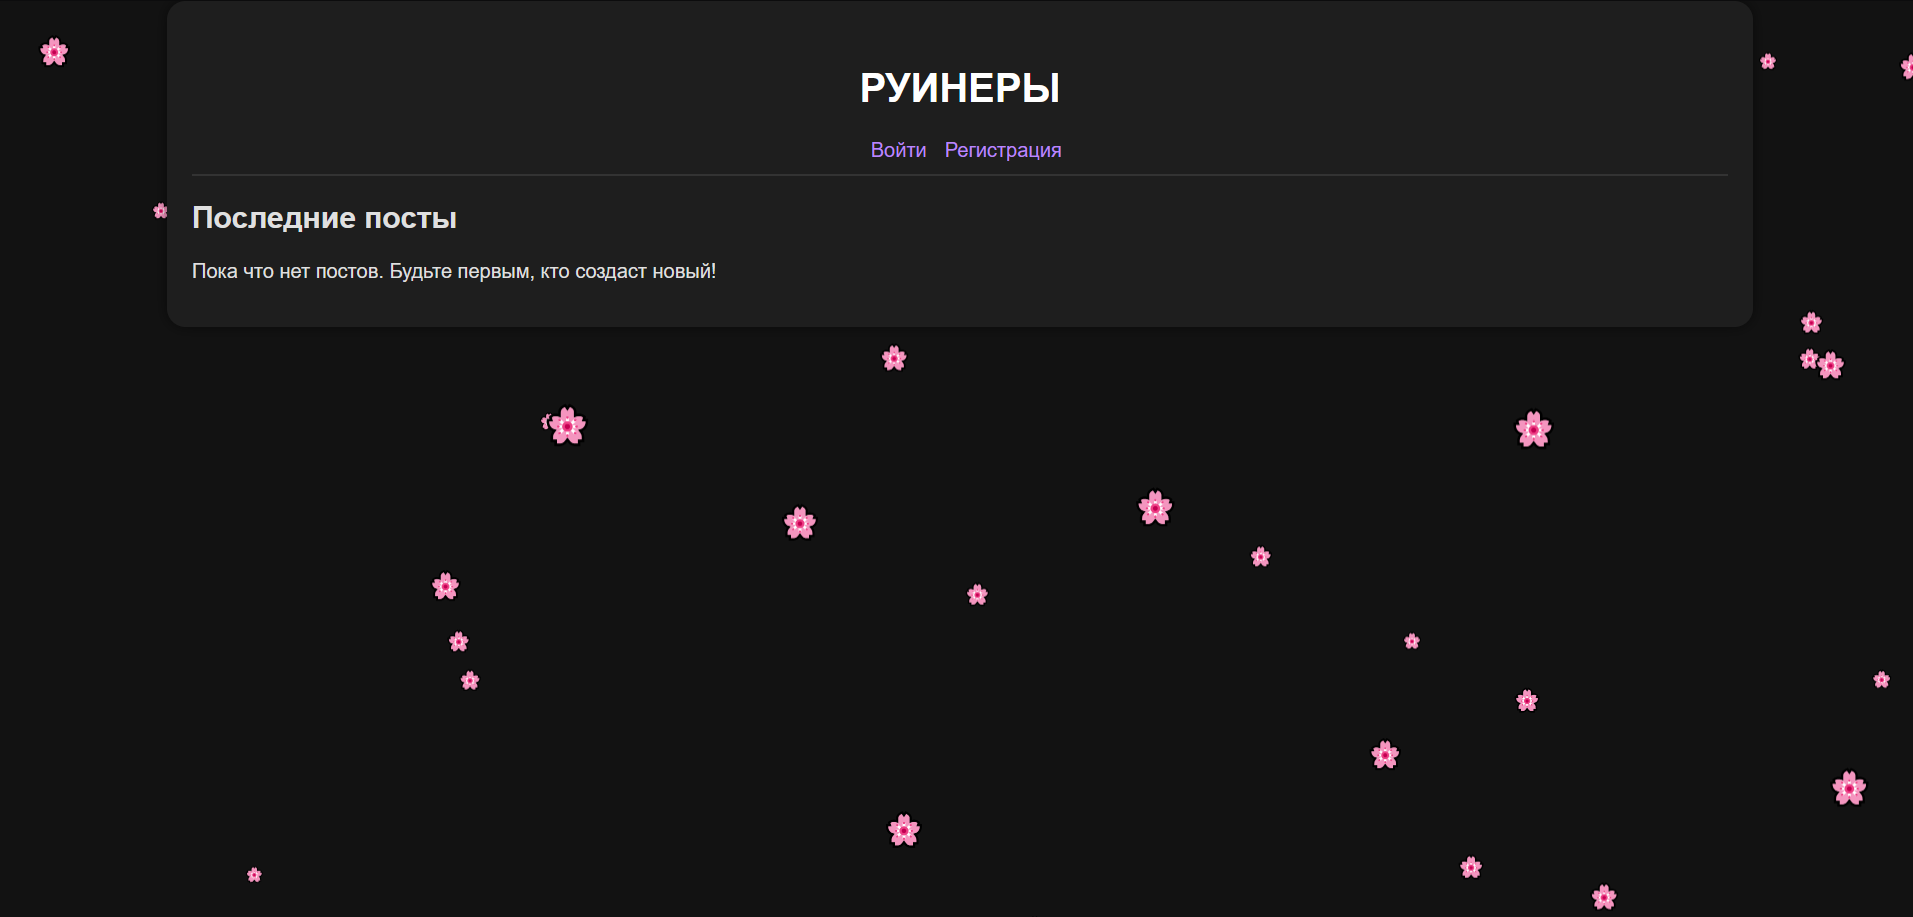Select the Последние посты heading
1913x917 pixels.
click(324, 218)
